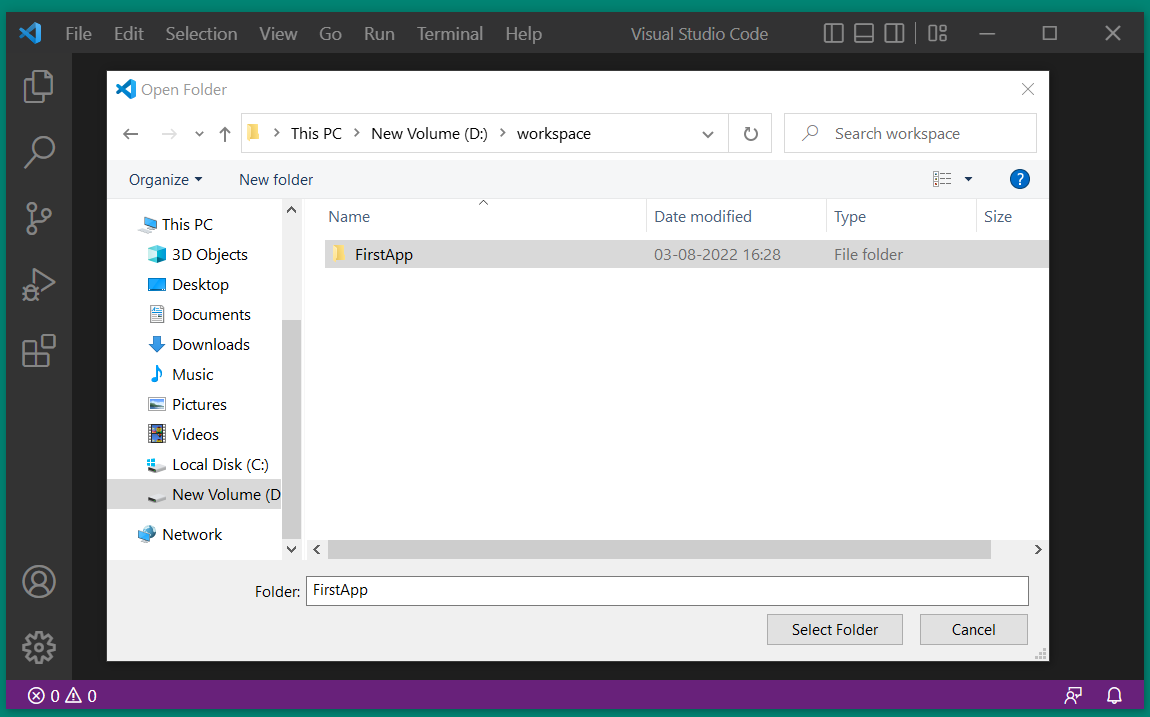Cancel the Open Folder dialog
Viewport: 1150px width, 717px height.
(973, 630)
